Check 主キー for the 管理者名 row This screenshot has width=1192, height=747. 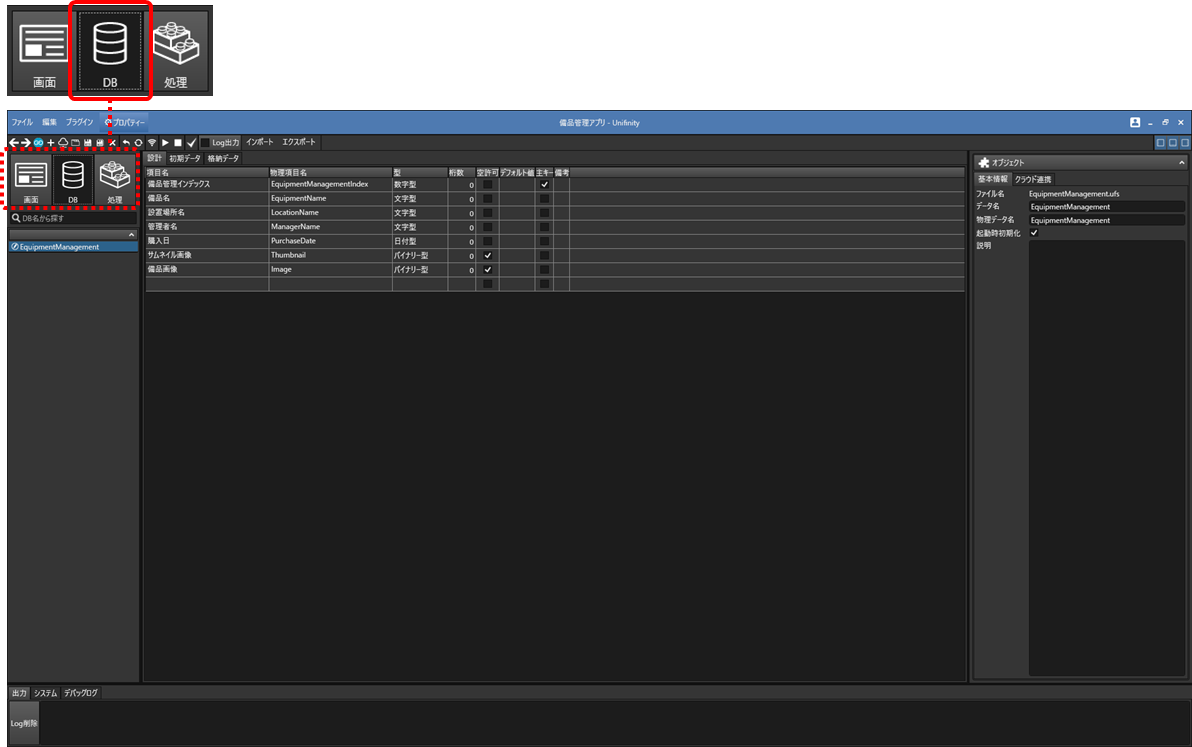(x=544, y=227)
